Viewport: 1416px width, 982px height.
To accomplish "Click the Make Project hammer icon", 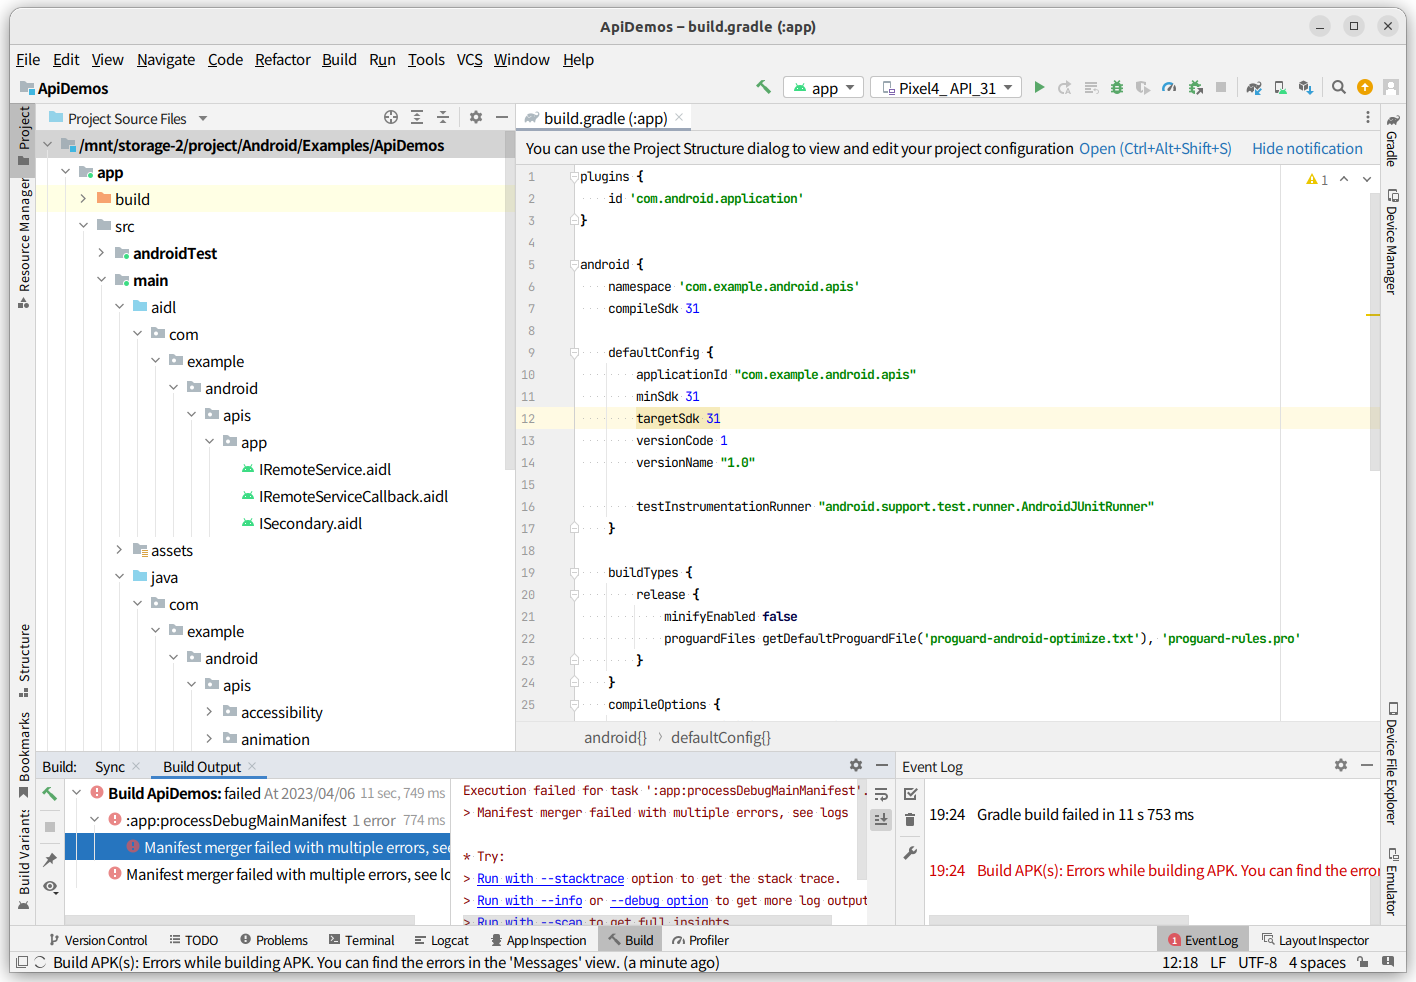I will (763, 87).
